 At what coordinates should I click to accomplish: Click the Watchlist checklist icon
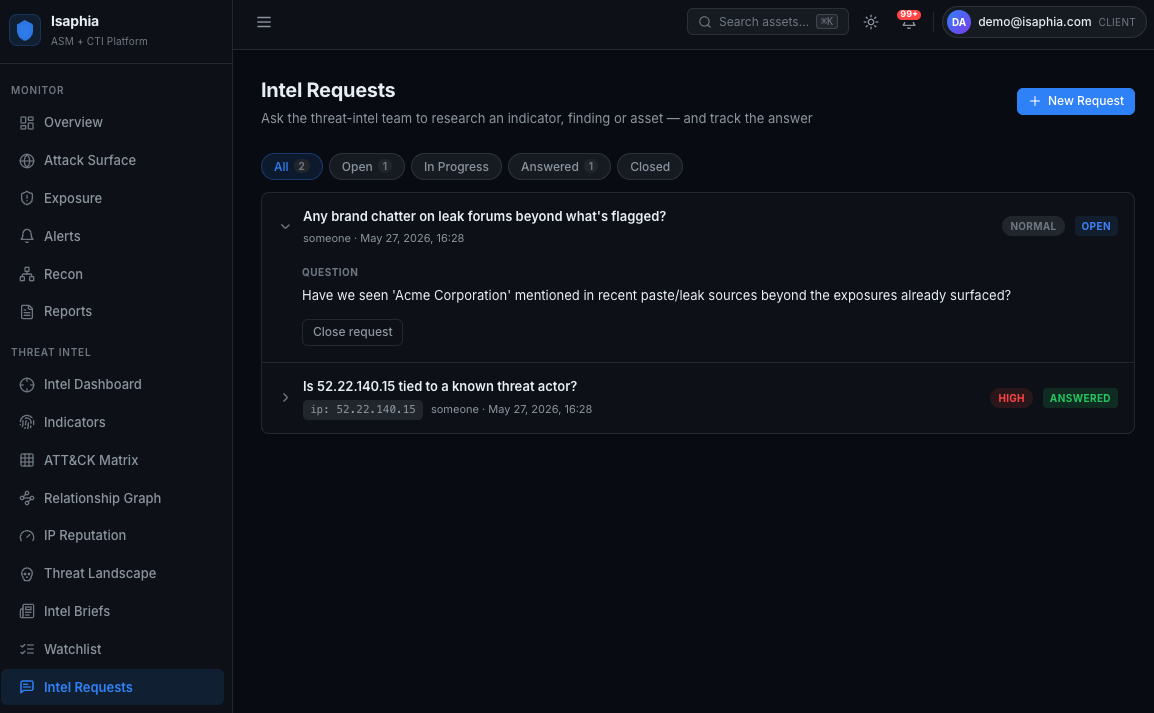[27, 650]
